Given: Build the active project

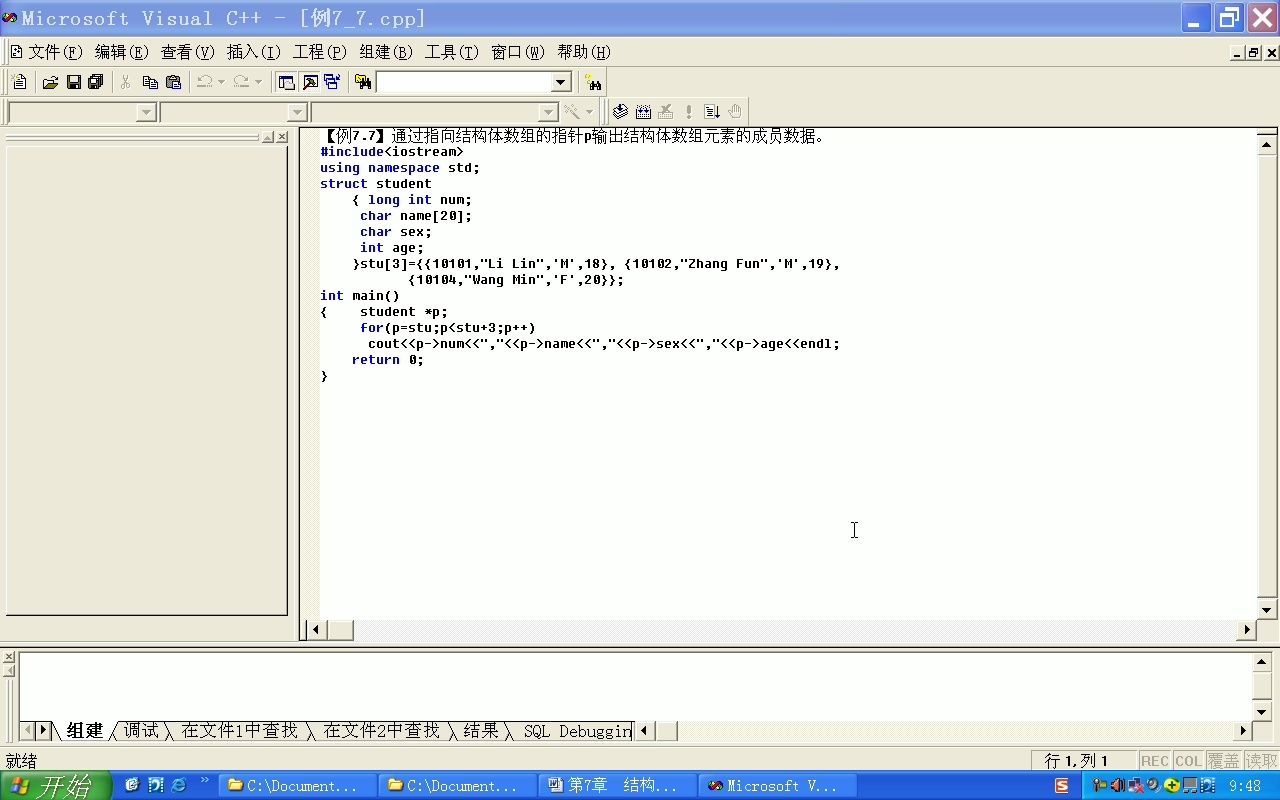Looking at the screenshot, I should click(643, 111).
